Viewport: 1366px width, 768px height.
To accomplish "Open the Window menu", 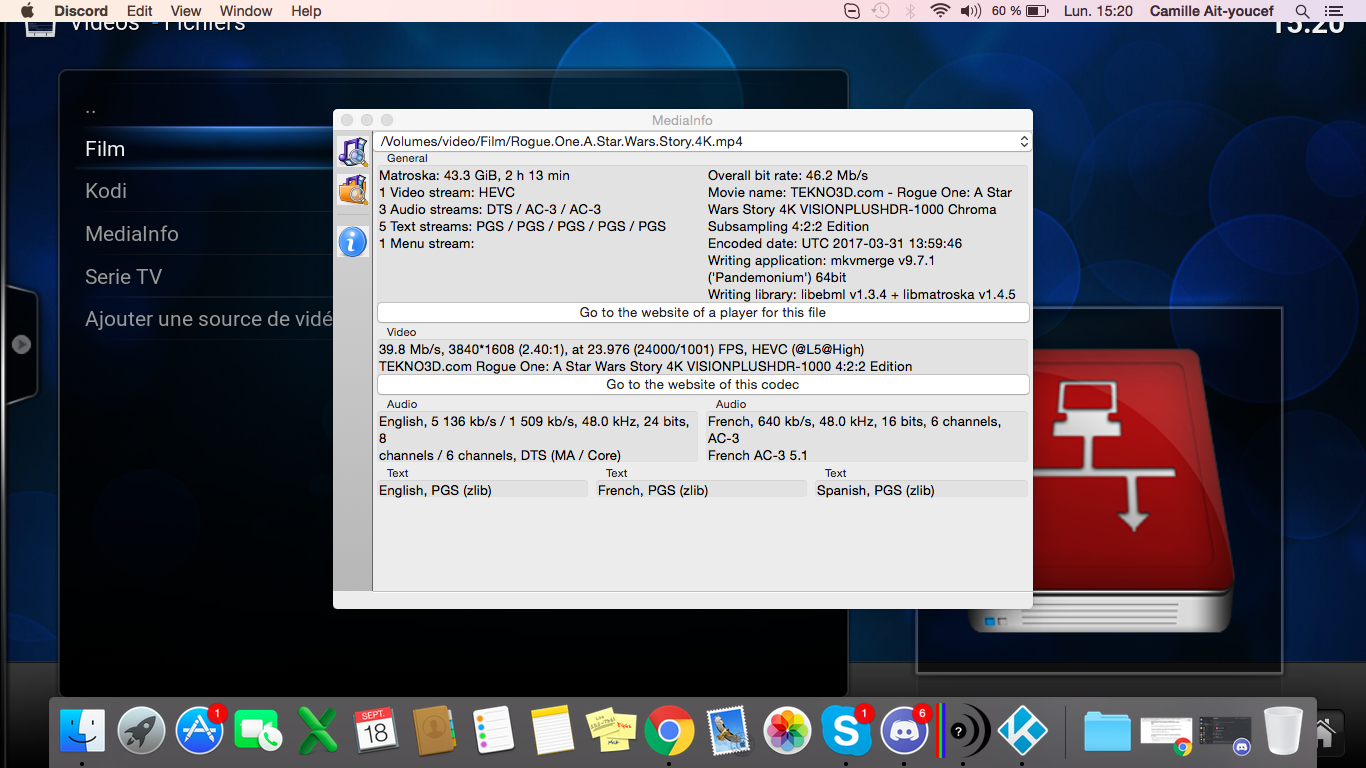I will (x=246, y=11).
